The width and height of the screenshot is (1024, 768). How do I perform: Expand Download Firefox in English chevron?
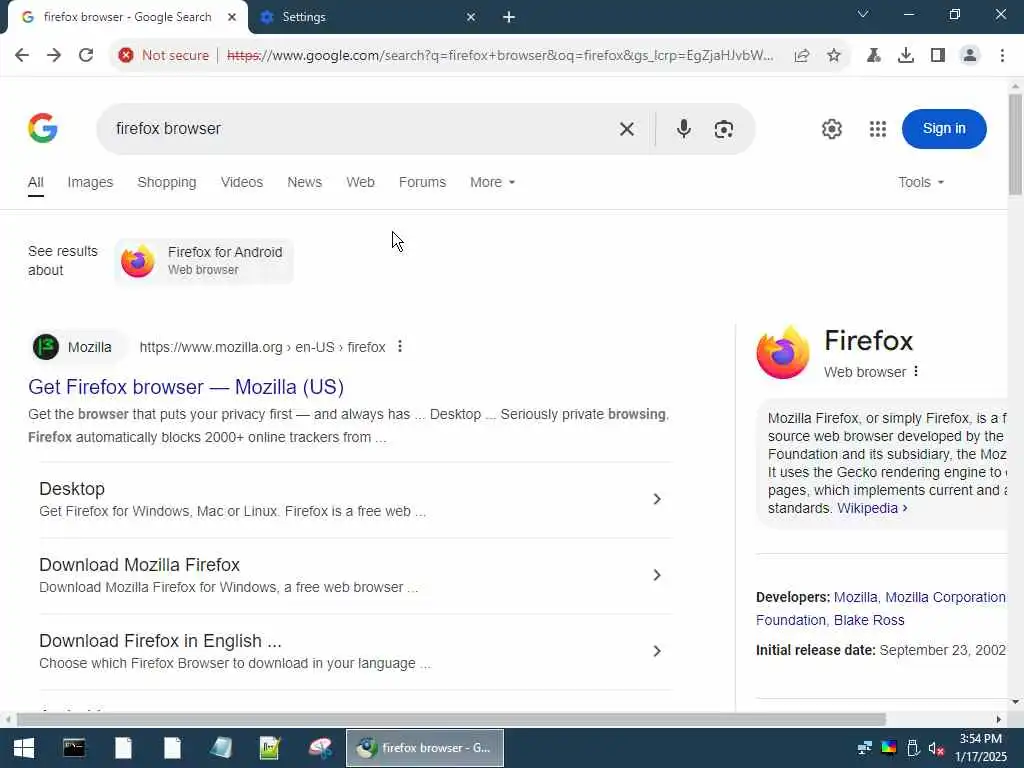[x=657, y=651]
